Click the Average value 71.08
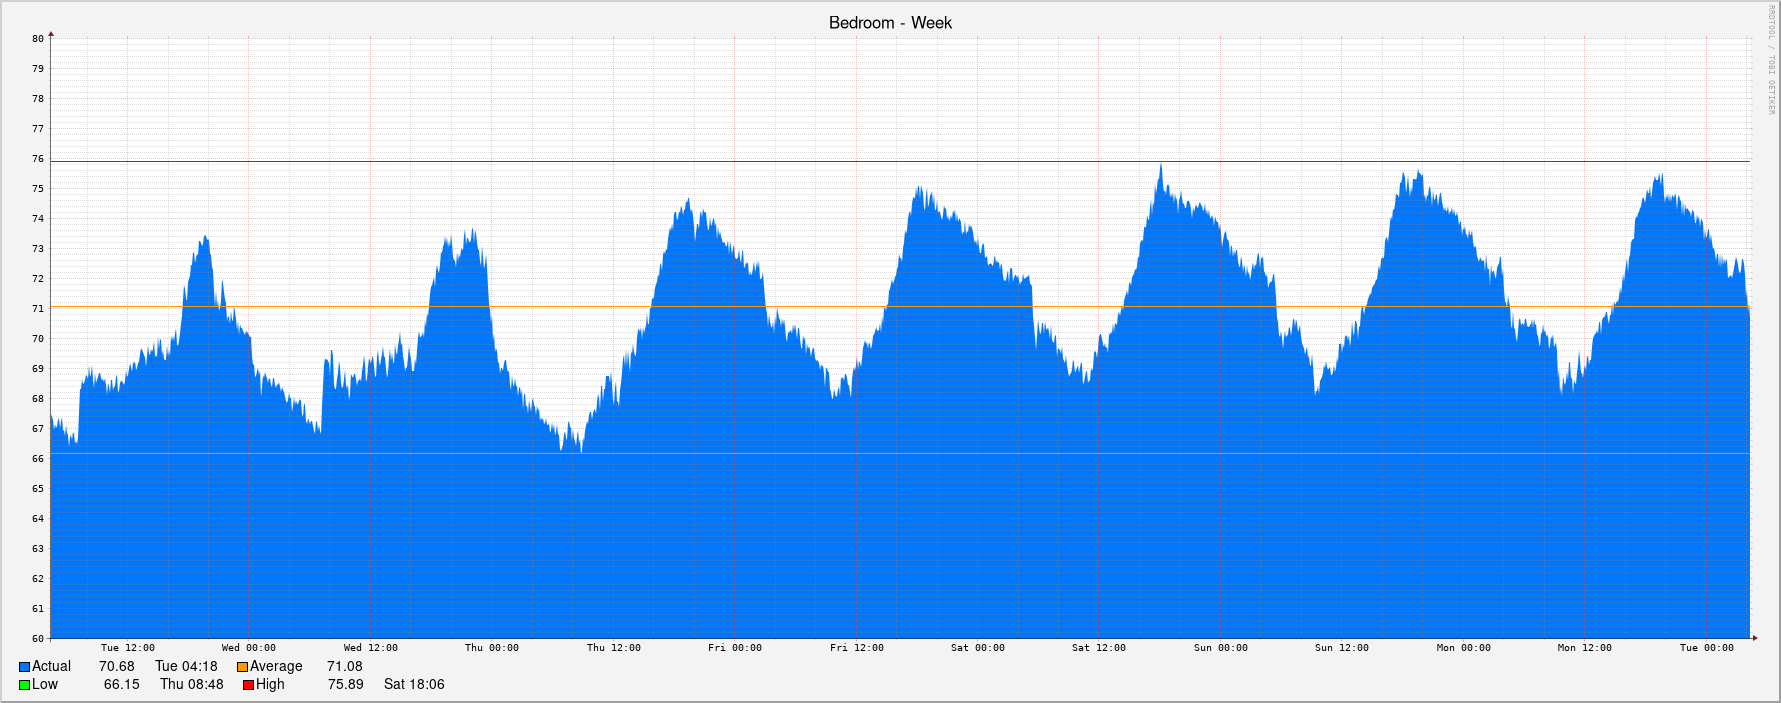The height and width of the screenshot is (703, 1781). (x=345, y=666)
